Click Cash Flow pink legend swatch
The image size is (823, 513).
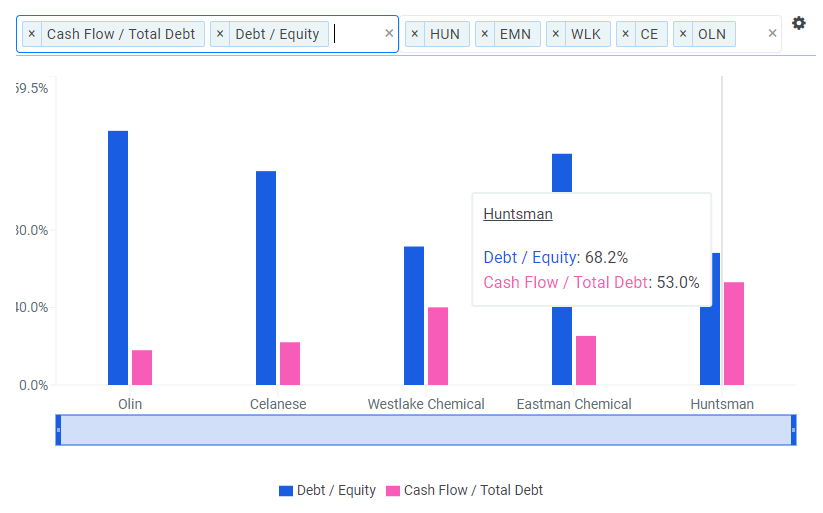pyautogui.click(x=393, y=491)
